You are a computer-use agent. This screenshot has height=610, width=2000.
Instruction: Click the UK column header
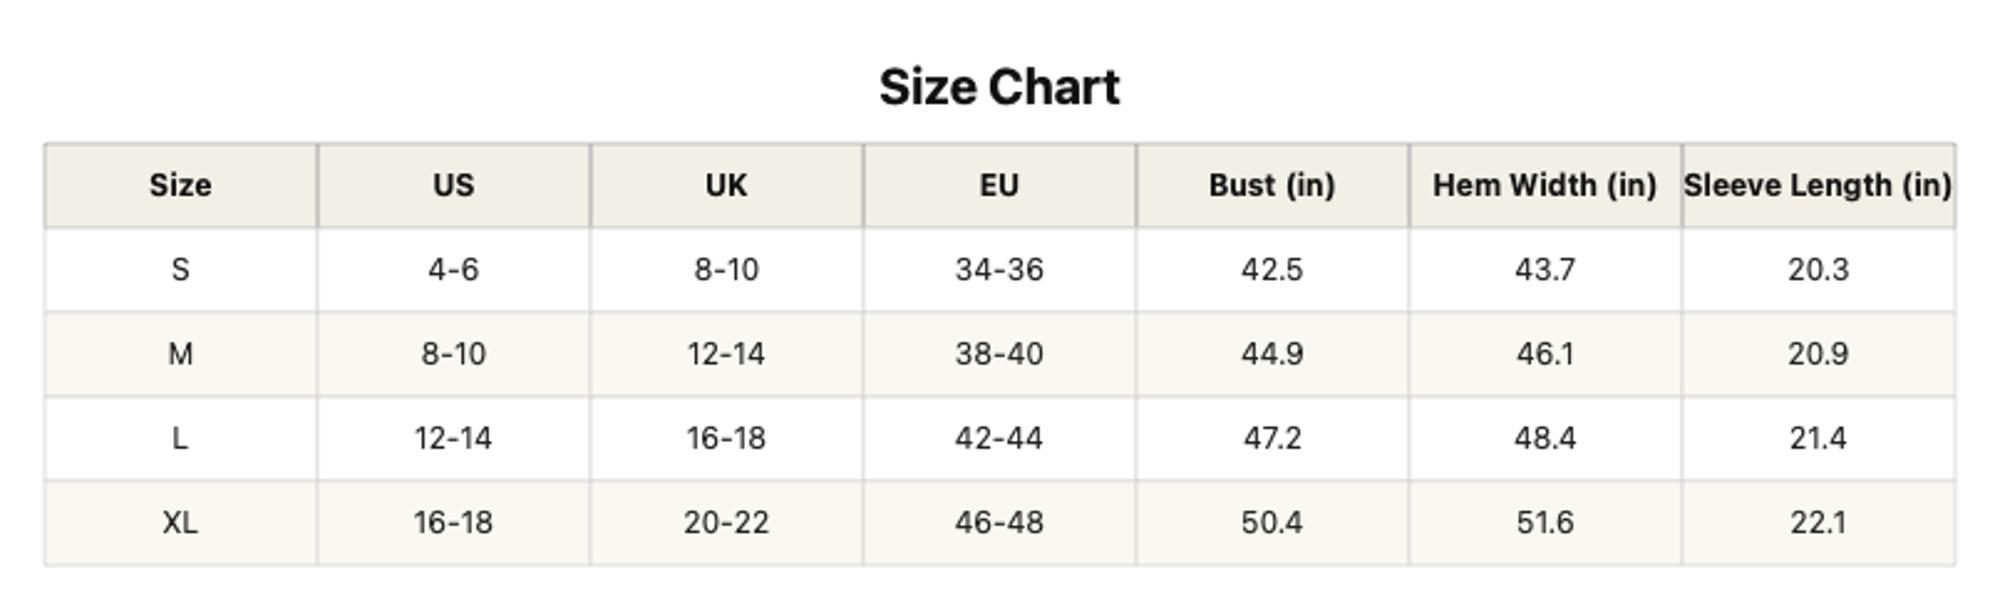[x=726, y=185]
